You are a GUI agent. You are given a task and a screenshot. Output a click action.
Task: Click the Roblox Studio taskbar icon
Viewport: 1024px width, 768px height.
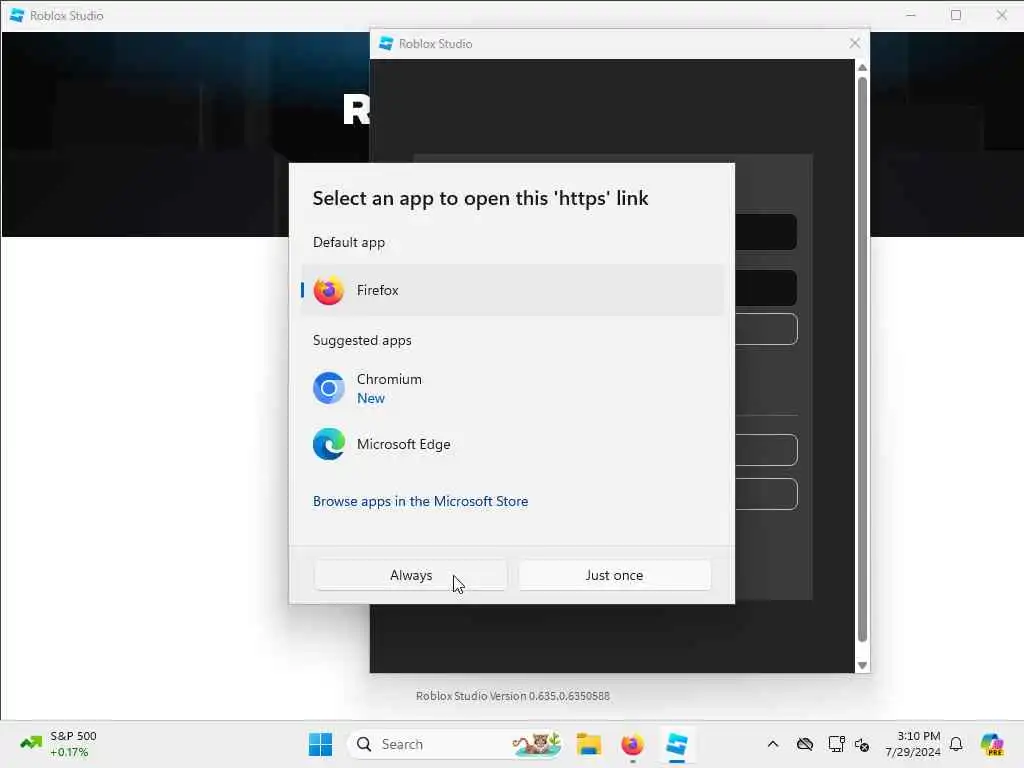(677, 744)
